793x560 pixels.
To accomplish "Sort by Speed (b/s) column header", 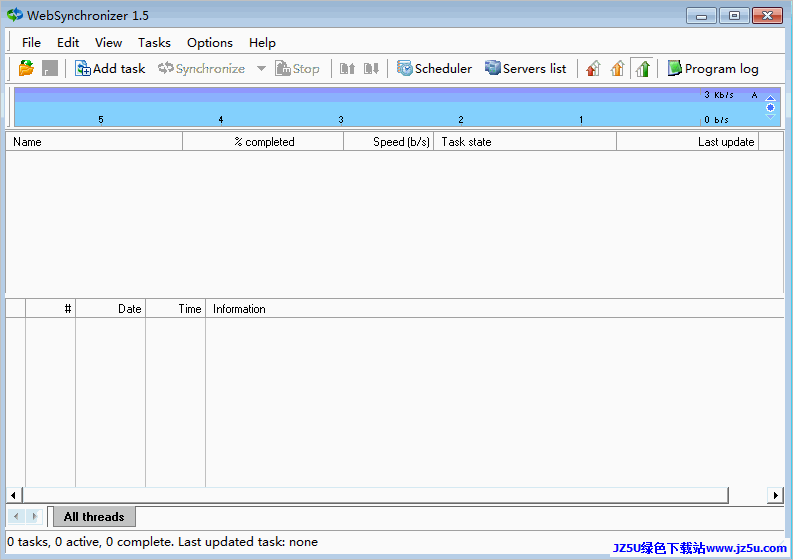I will pos(388,142).
